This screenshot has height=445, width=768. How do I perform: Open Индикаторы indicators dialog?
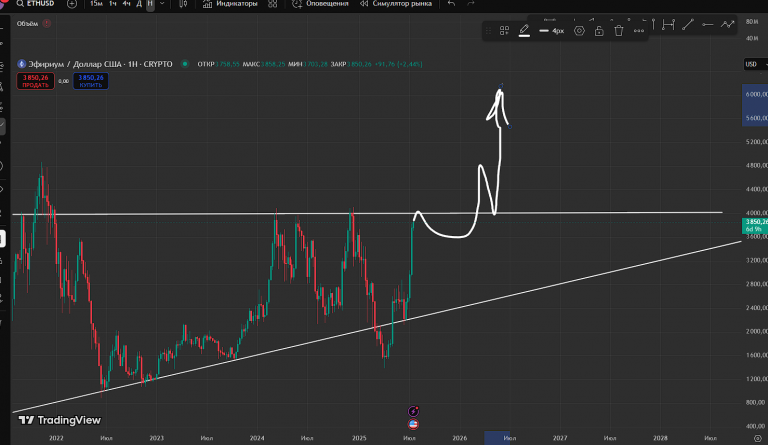click(x=230, y=3)
